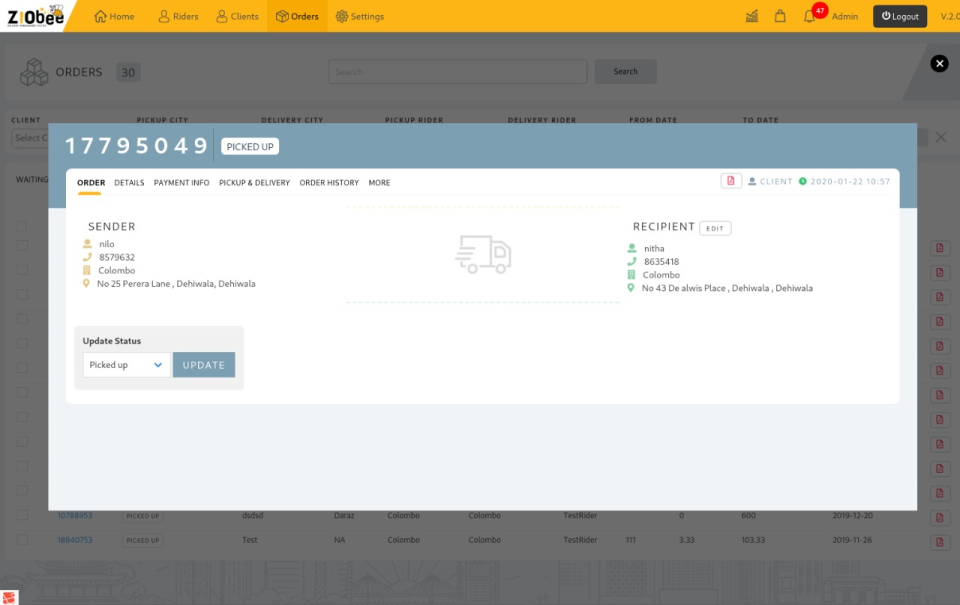Viewport: 960px width, 605px height.
Task: Click the shopping bag icon in top bar
Action: [x=780, y=16]
